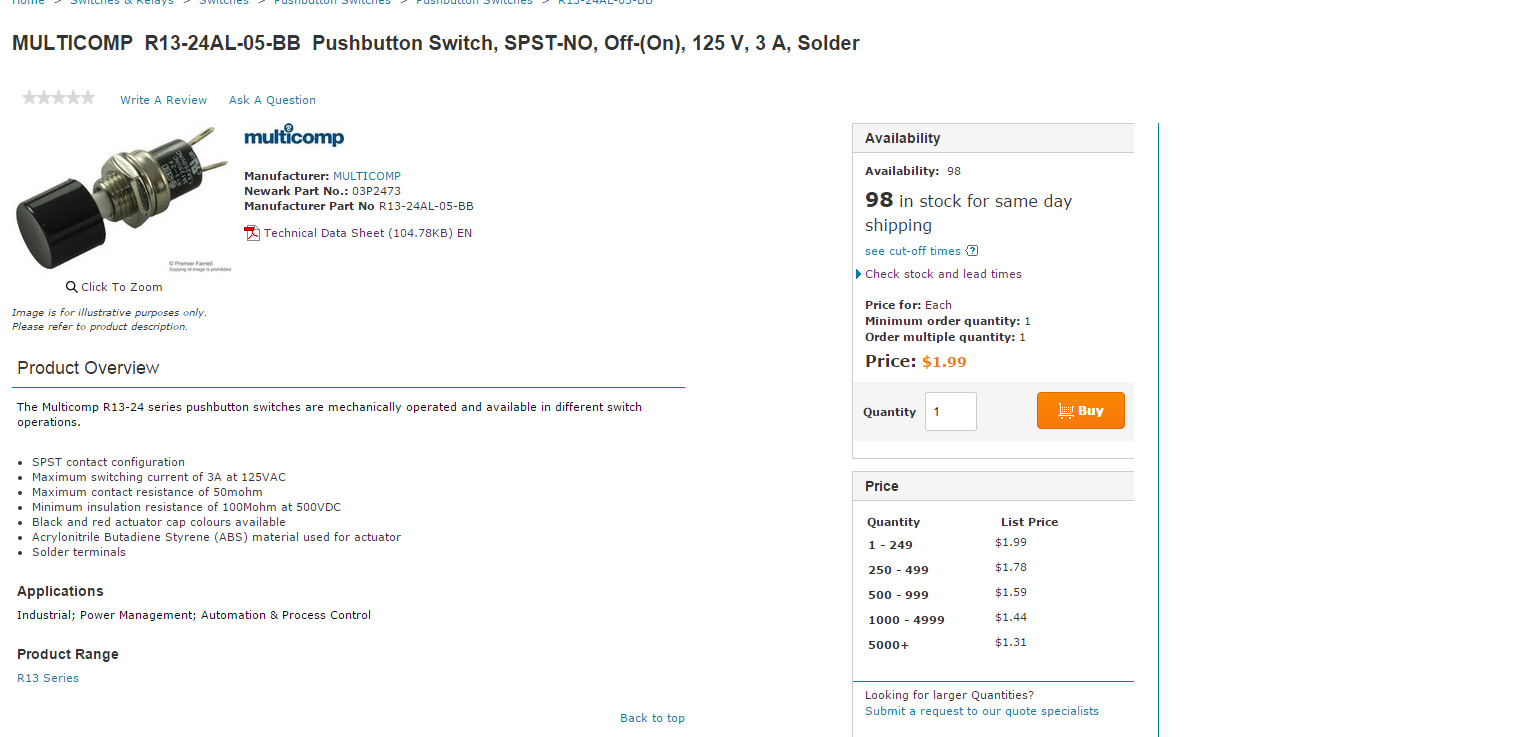The width and height of the screenshot is (1524, 737).
Task: Click the magnifier icon under product image
Action: pyautogui.click(x=72, y=287)
